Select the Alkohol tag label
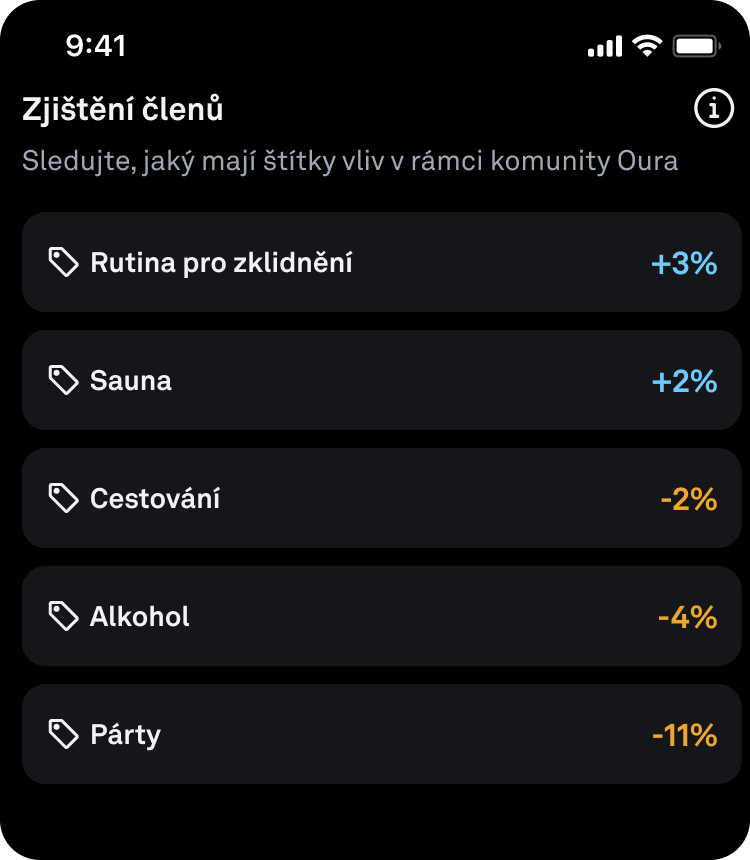This screenshot has height=860, width=750. pos(140,616)
